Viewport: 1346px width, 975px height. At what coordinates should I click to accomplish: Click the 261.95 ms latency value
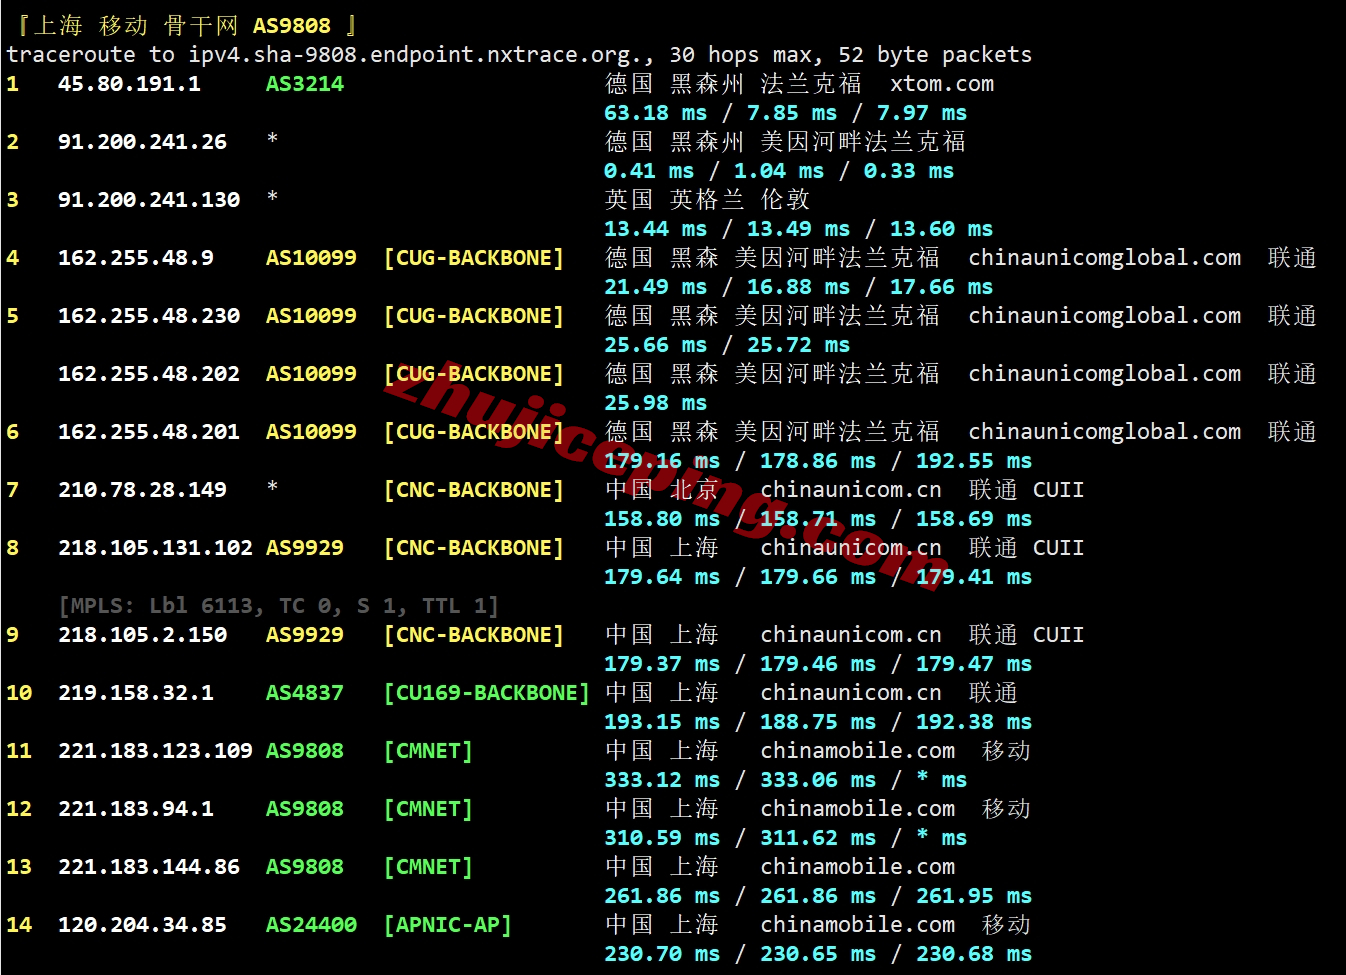pos(974,896)
